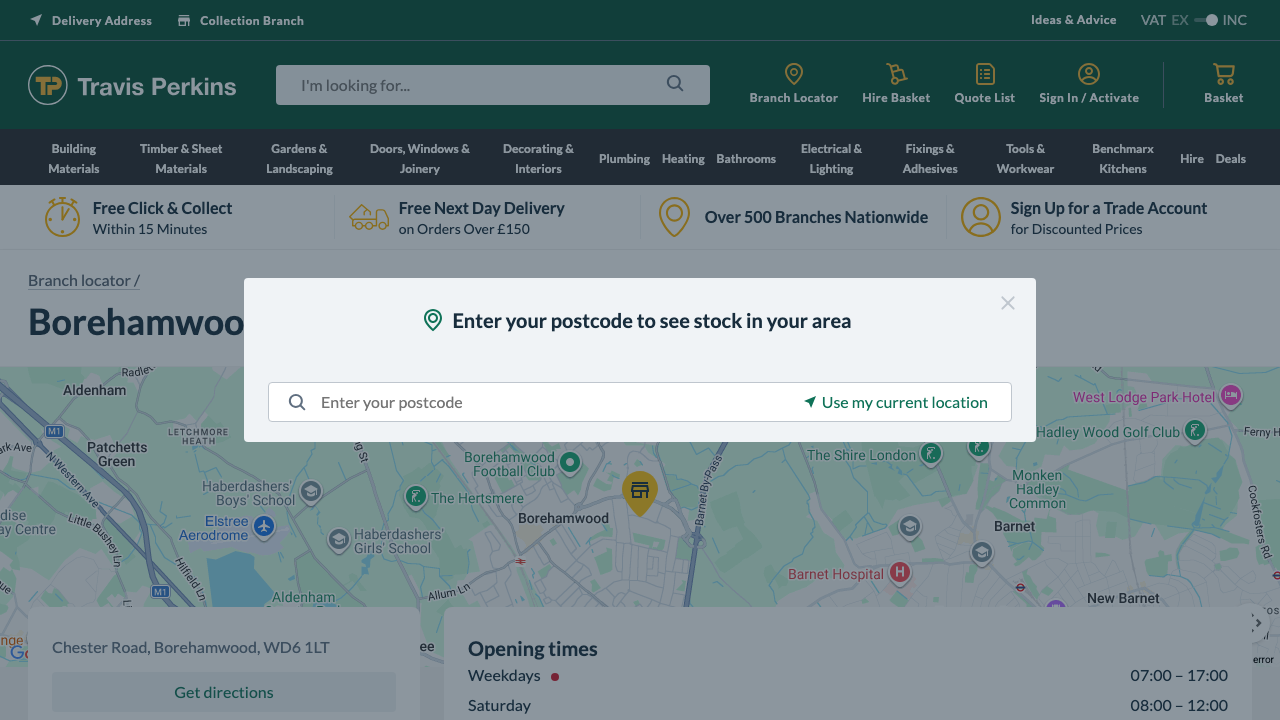The image size is (1280, 720).
Task: Click the Get directions button
Action: point(223,692)
